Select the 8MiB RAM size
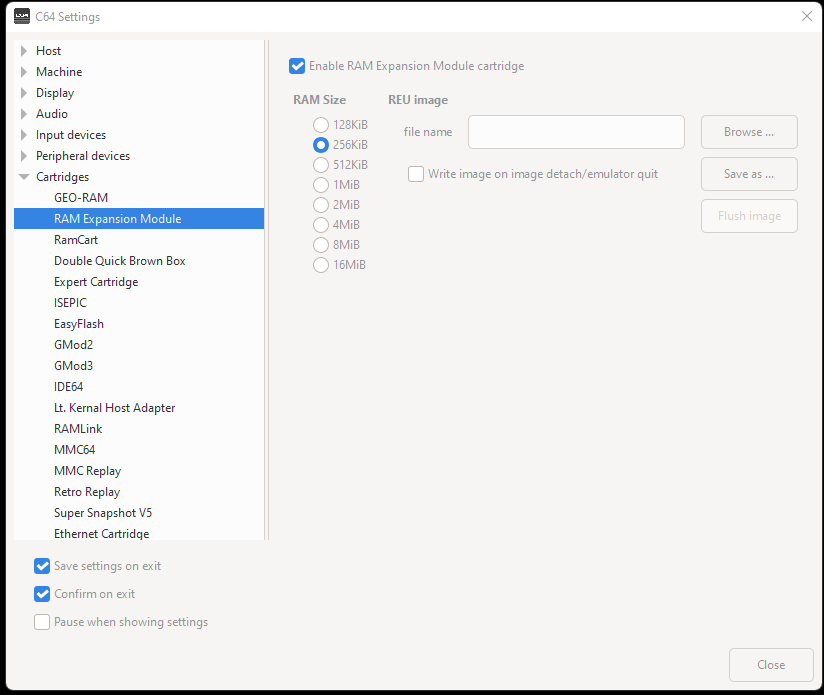The height and width of the screenshot is (695, 824). coord(321,245)
